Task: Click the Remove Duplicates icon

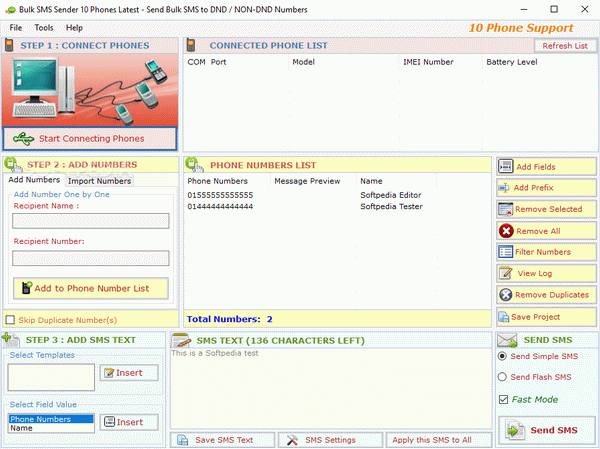Action: coord(505,295)
